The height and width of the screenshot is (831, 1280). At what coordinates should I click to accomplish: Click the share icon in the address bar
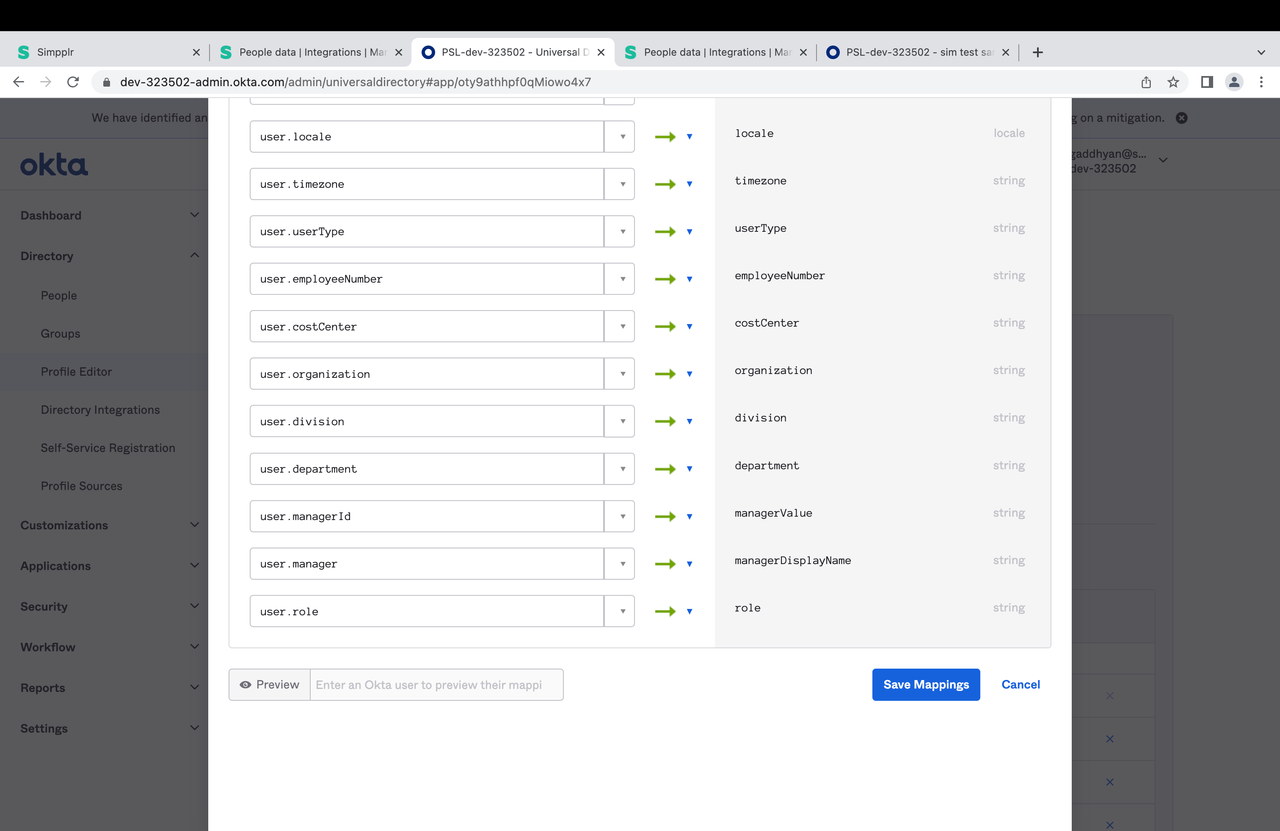point(1145,81)
